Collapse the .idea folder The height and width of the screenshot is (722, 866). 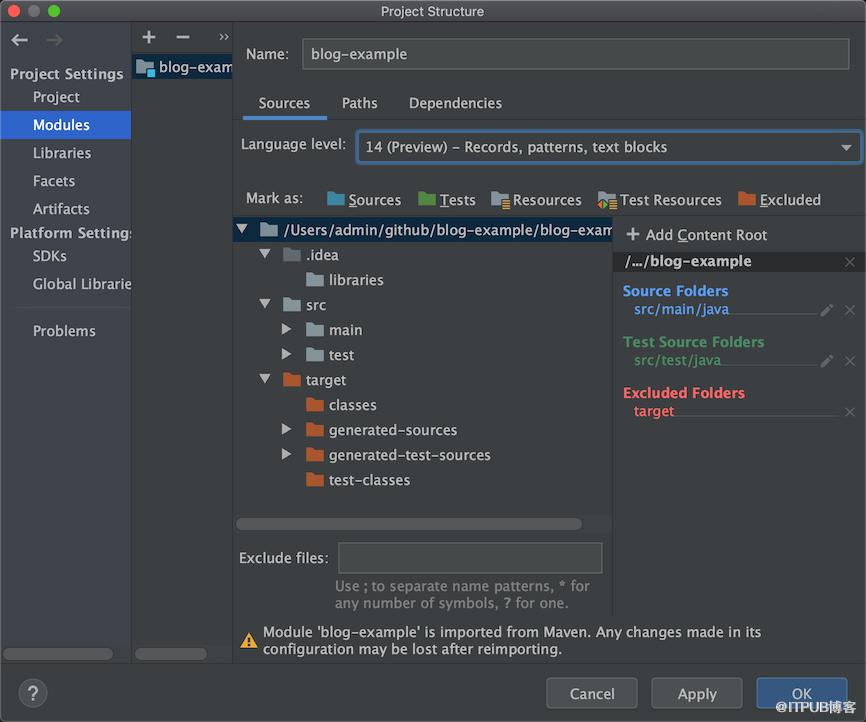pos(265,254)
